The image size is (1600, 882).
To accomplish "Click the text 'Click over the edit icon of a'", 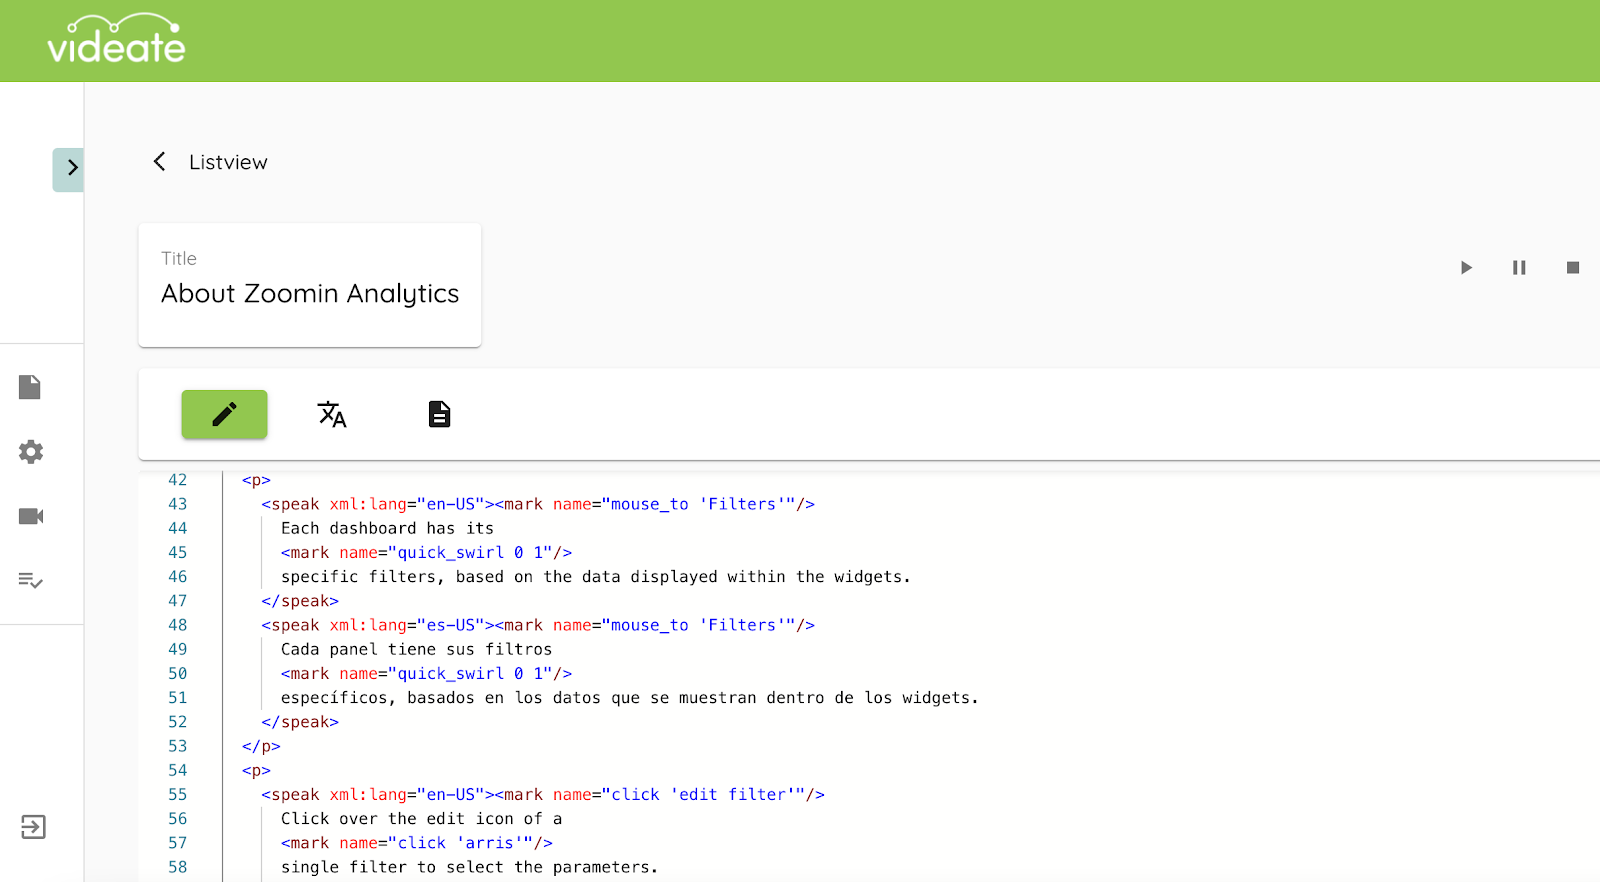I will [x=421, y=819].
